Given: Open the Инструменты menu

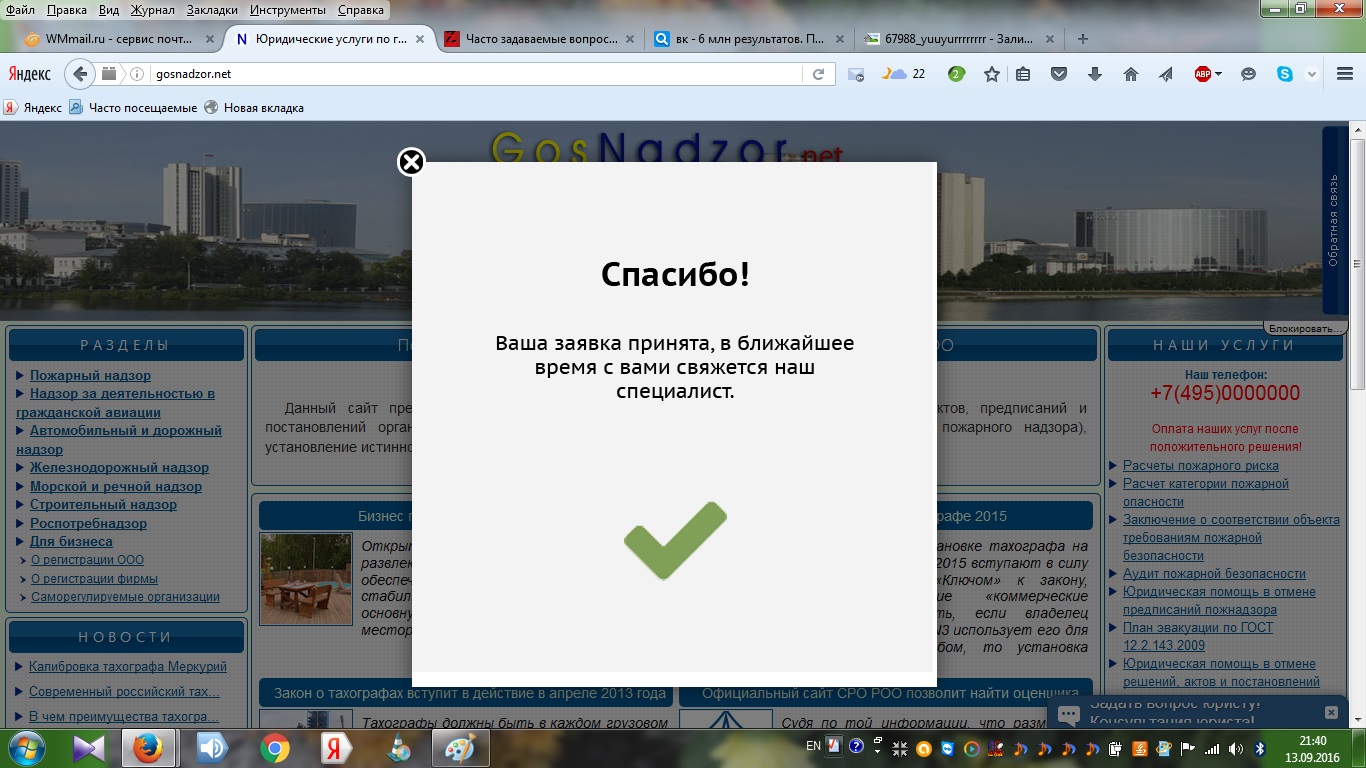Looking at the screenshot, I should coord(289,10).
